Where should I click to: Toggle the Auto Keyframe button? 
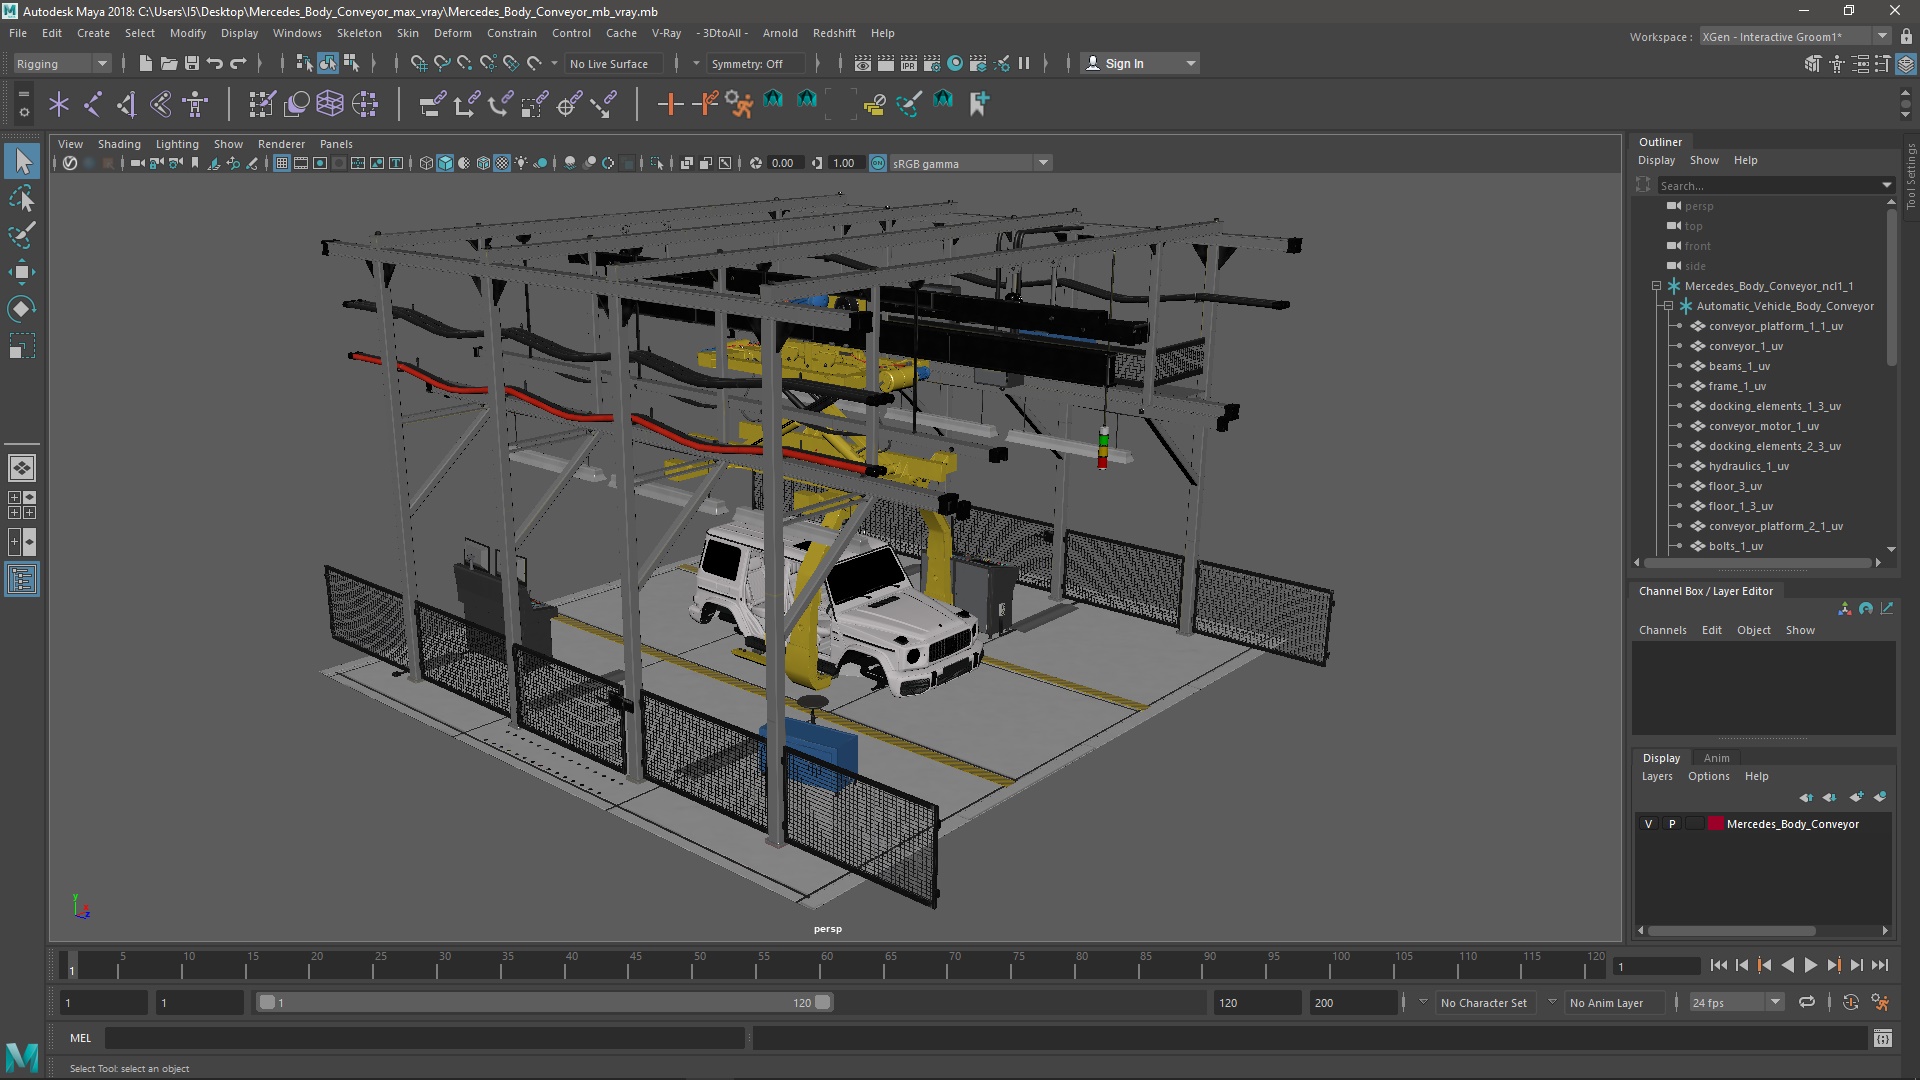tap(1851, 1002)
